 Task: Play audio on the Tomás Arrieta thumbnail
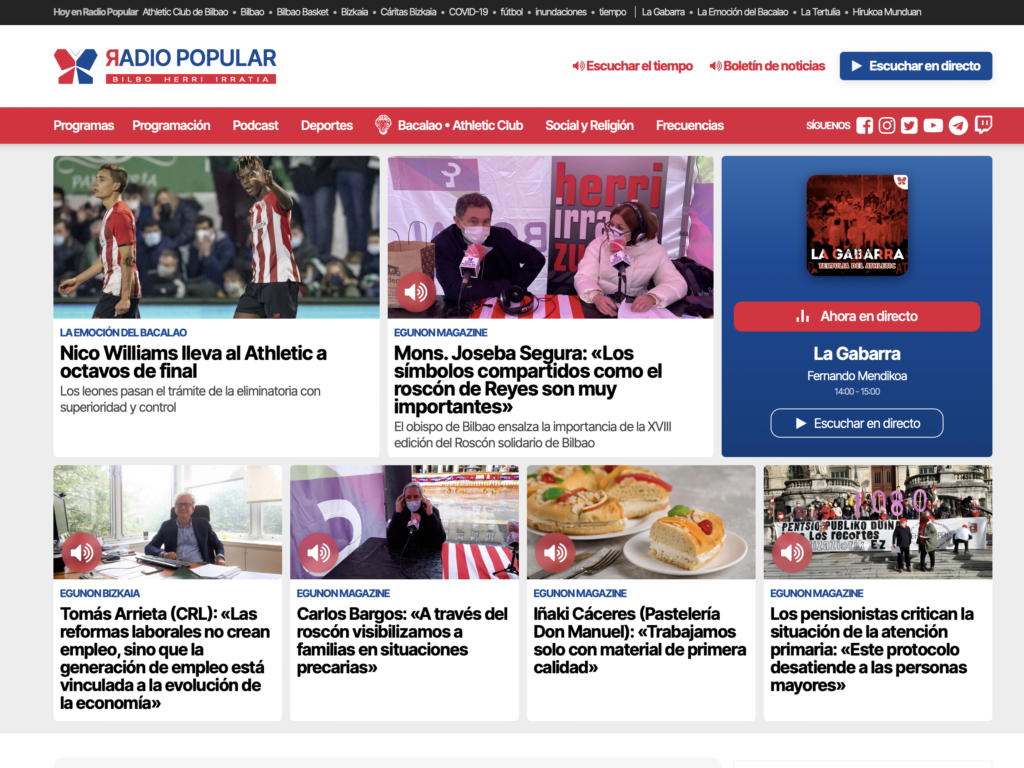pos(81,552)
